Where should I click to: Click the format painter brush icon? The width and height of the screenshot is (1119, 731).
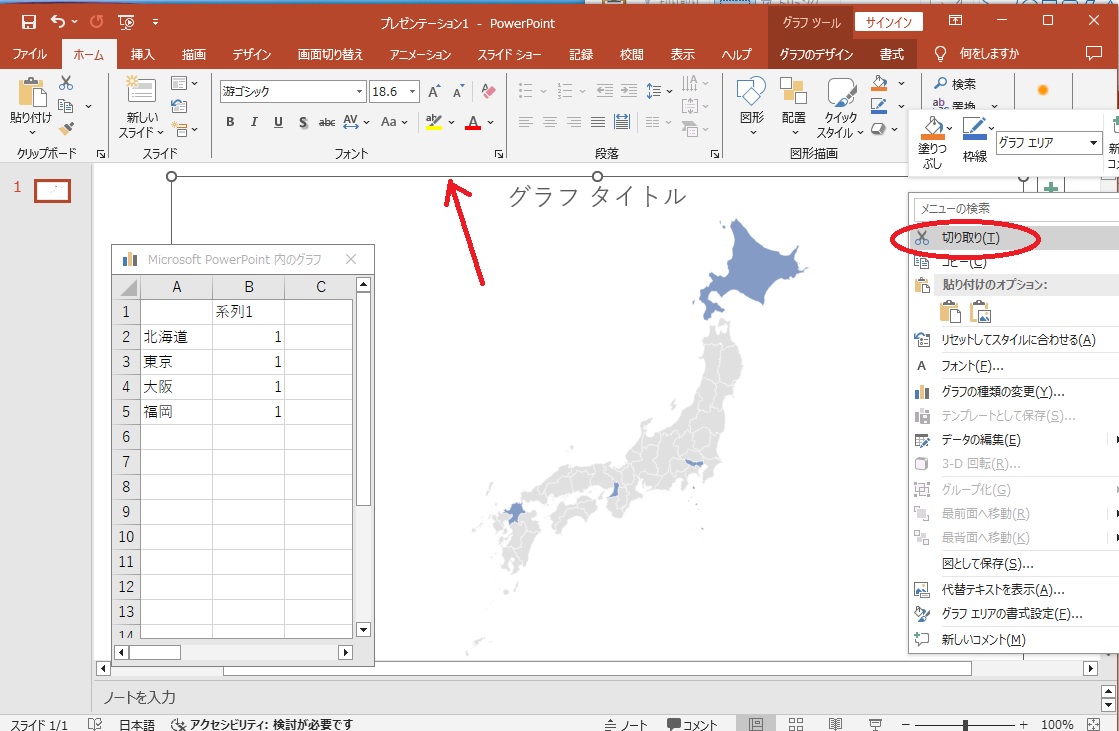pyautogui.click(x=66, y=129)
